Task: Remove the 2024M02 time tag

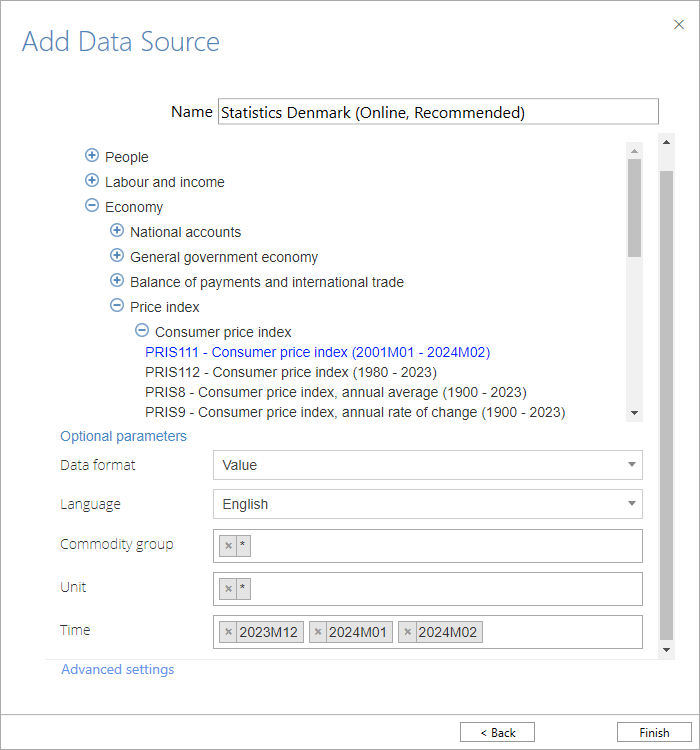Action: (407, 632)
